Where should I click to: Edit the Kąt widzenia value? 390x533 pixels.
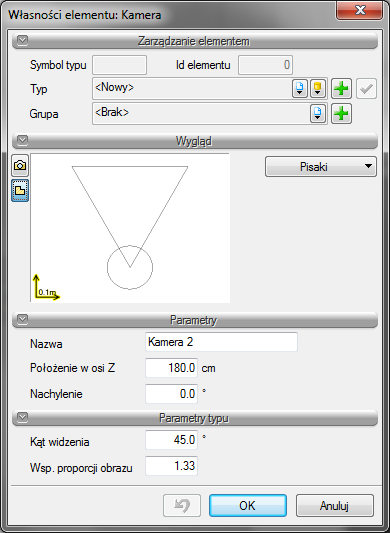click(x=171, y=440)
